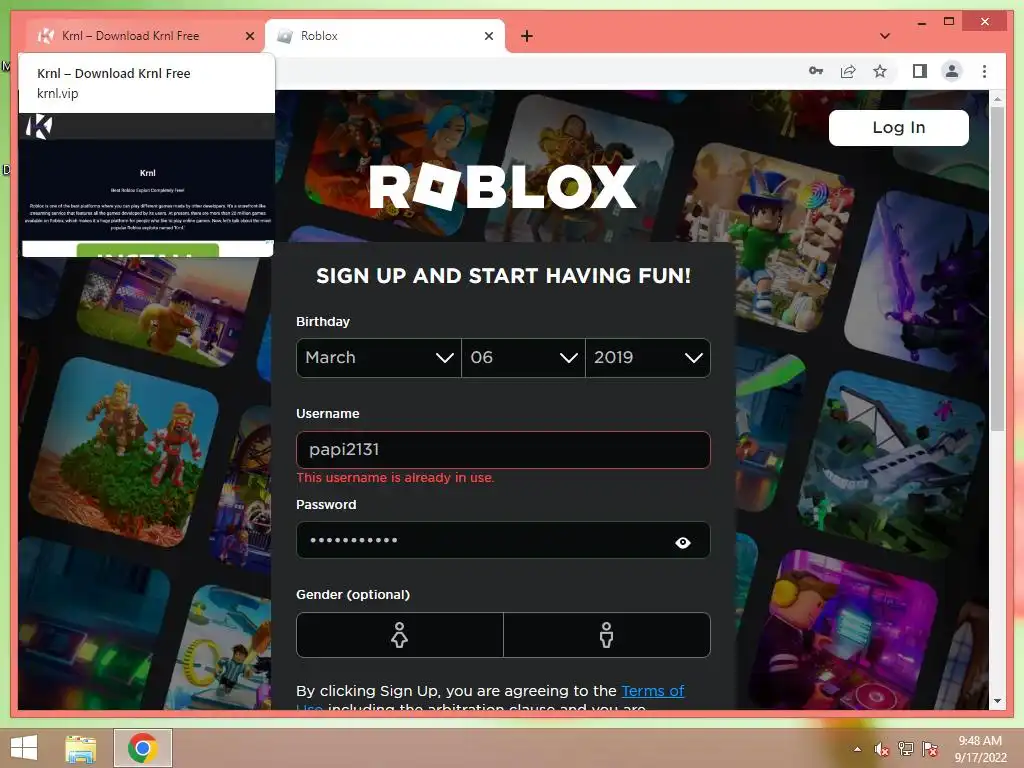
Task: Close the Krnl tab
Action: [x=249, y=36]
